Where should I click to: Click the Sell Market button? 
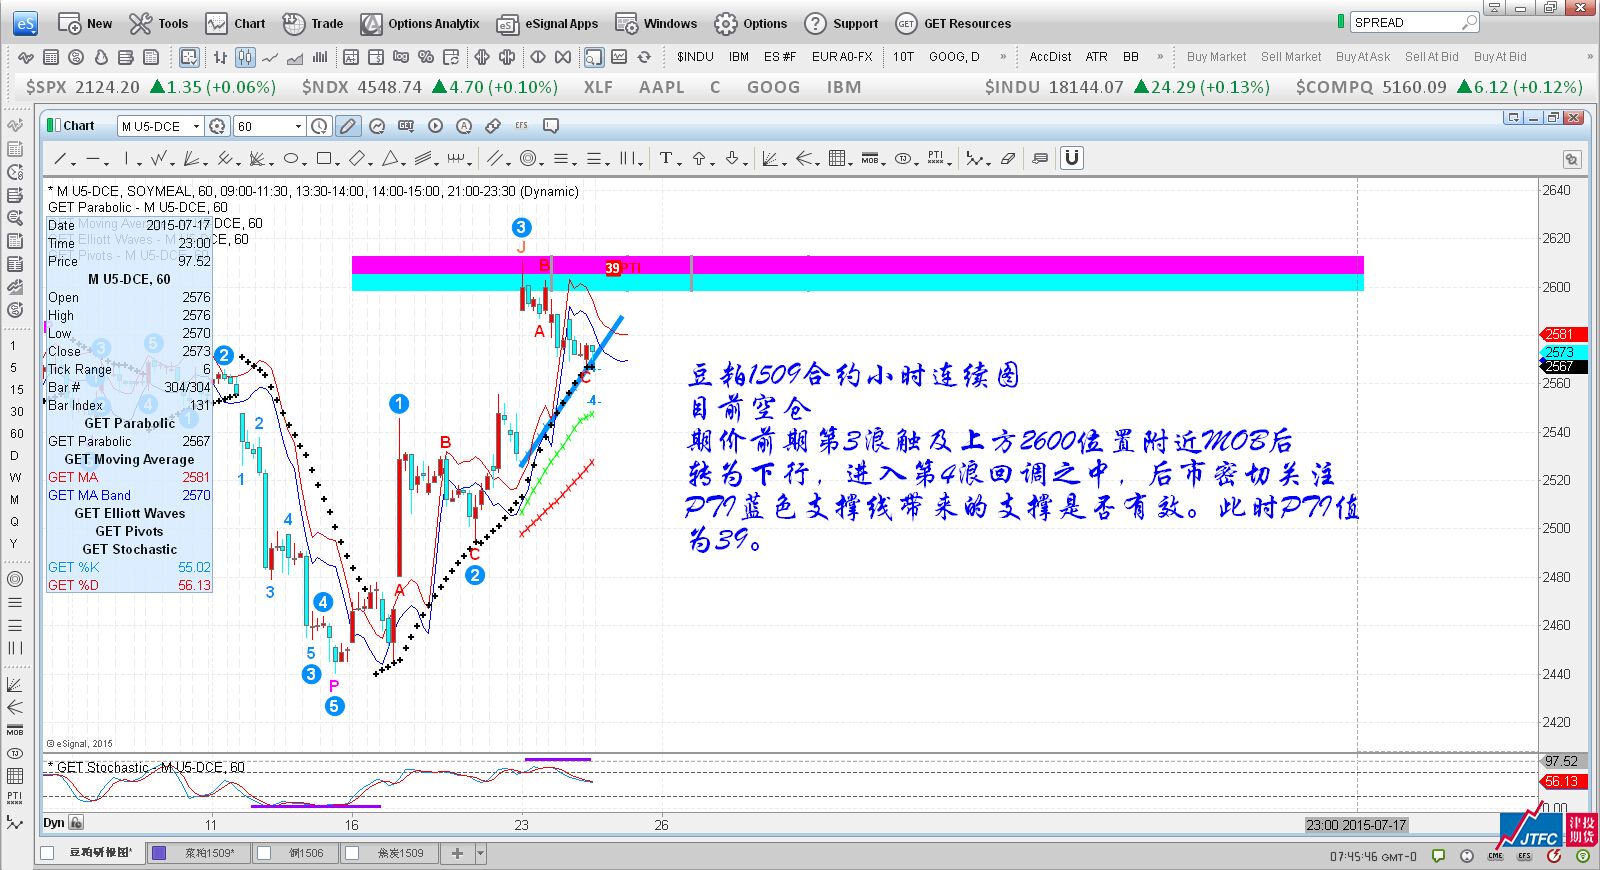tap(1290, 57)
